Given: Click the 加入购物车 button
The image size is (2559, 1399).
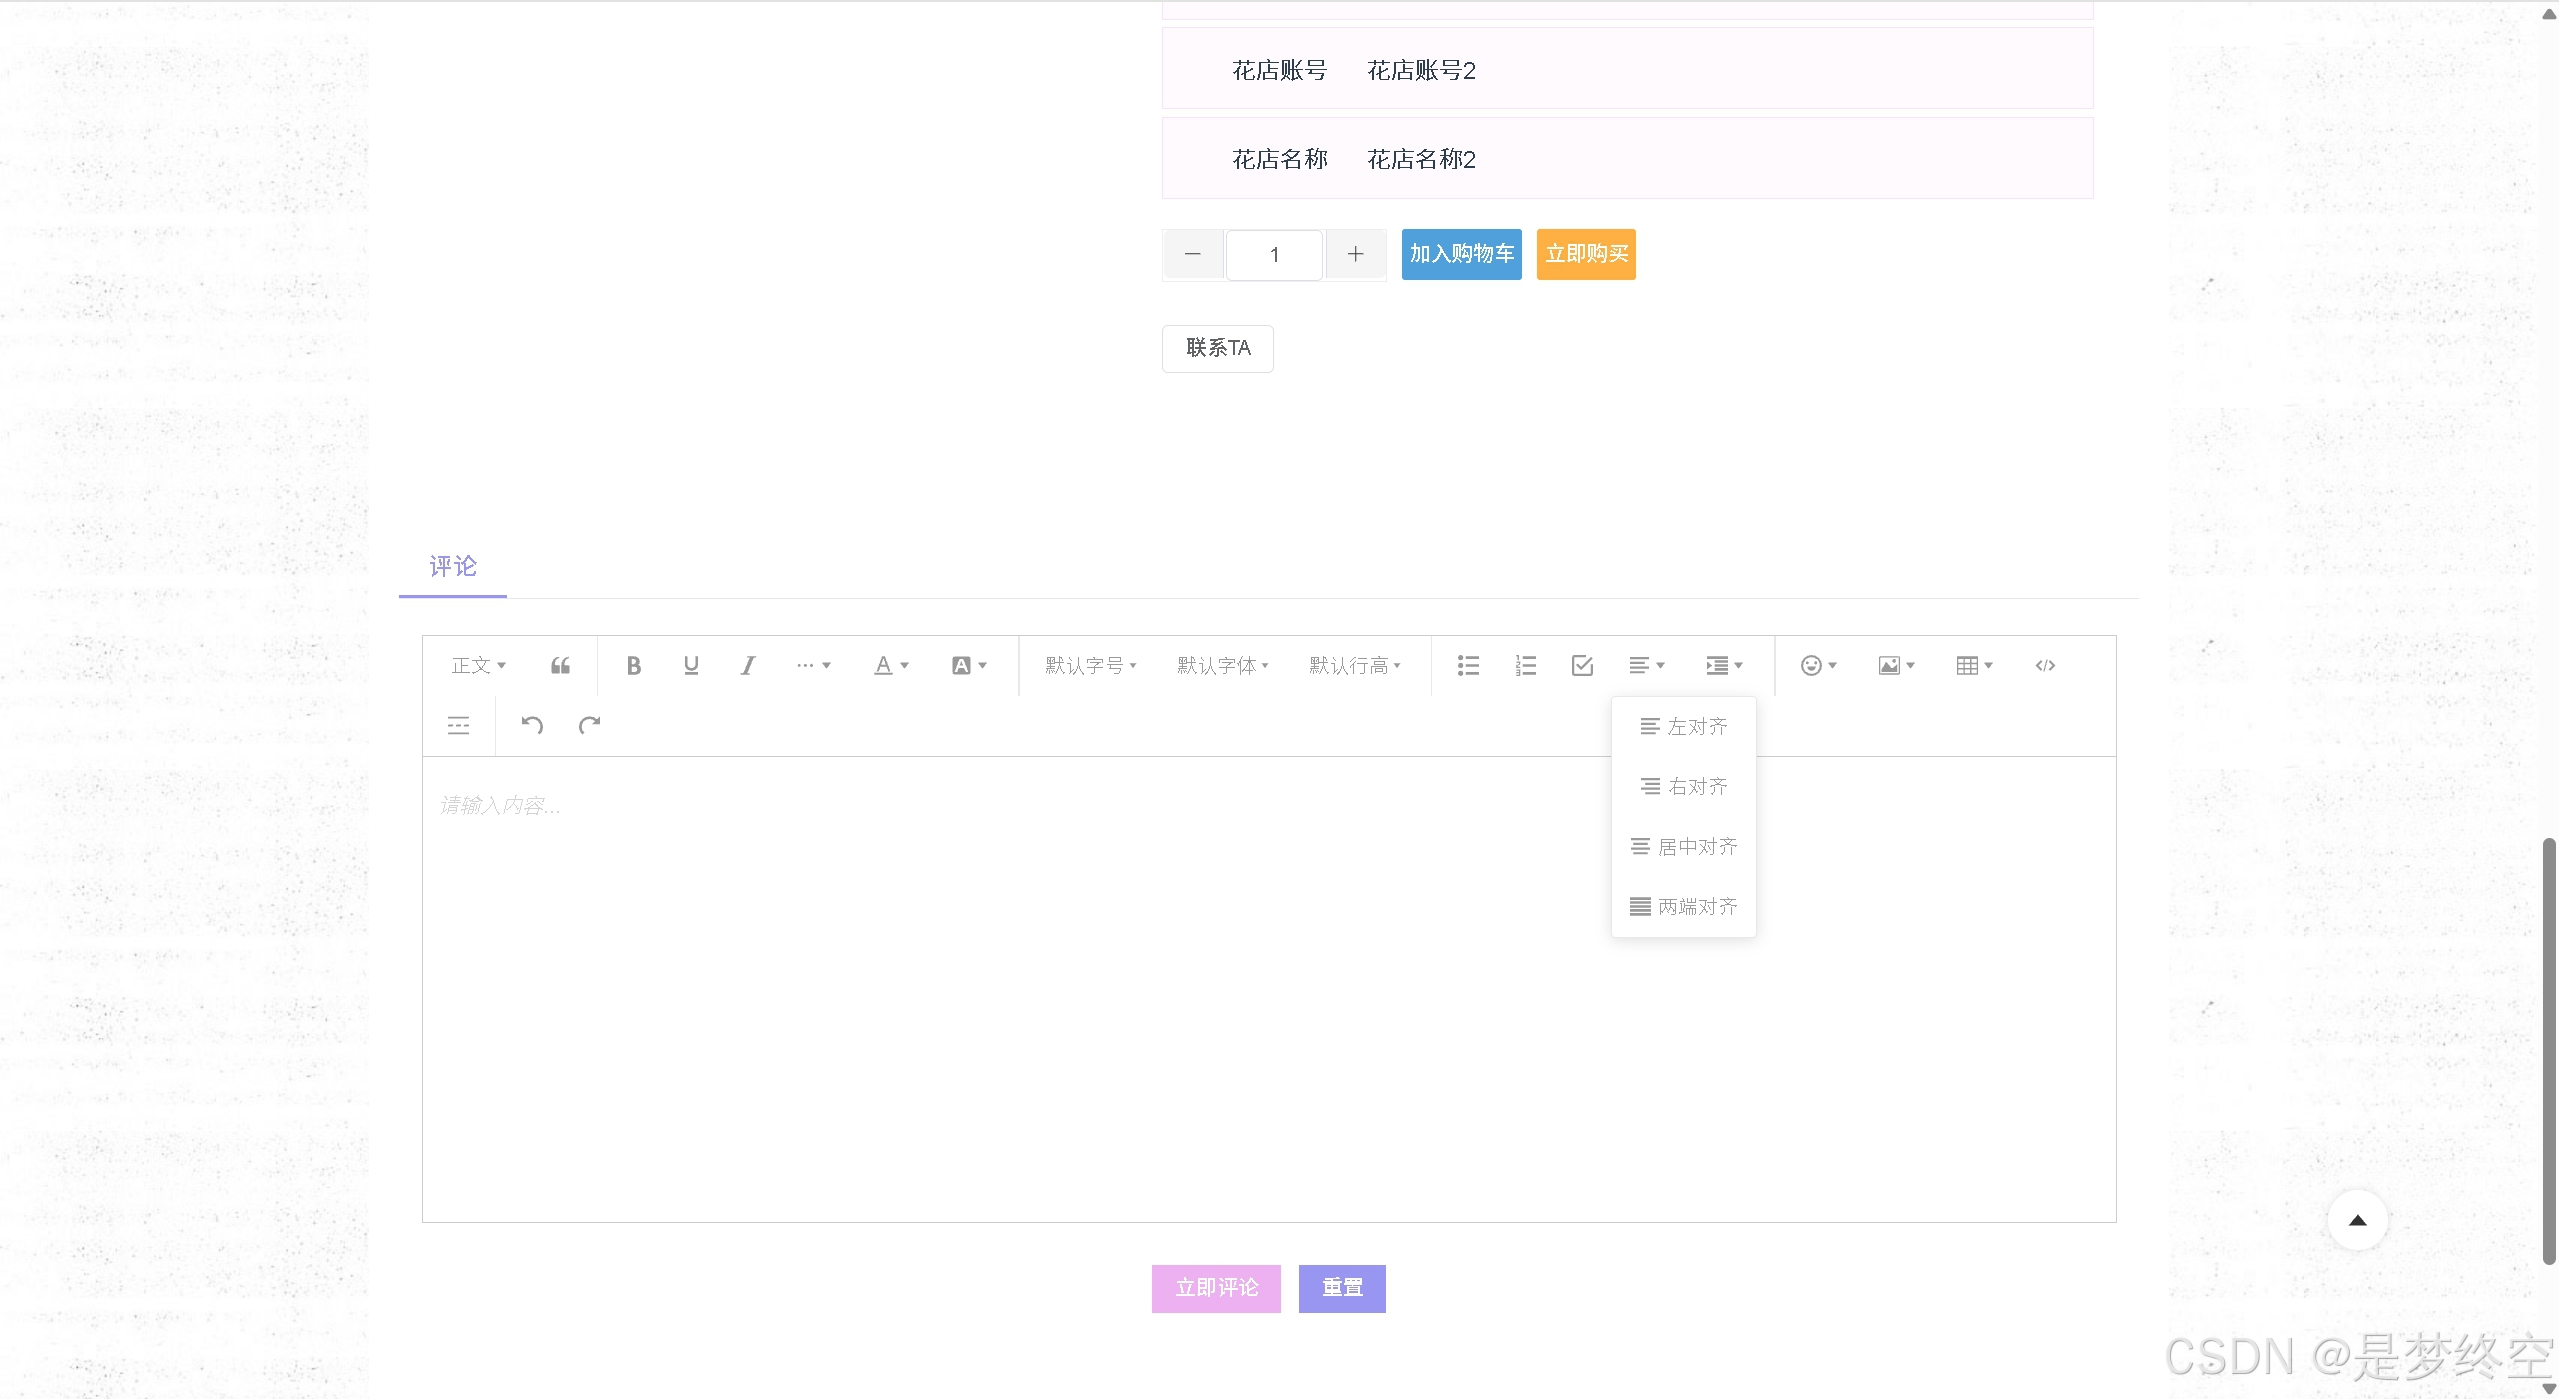Looking at the screenshot, I should pos(1460,254).
